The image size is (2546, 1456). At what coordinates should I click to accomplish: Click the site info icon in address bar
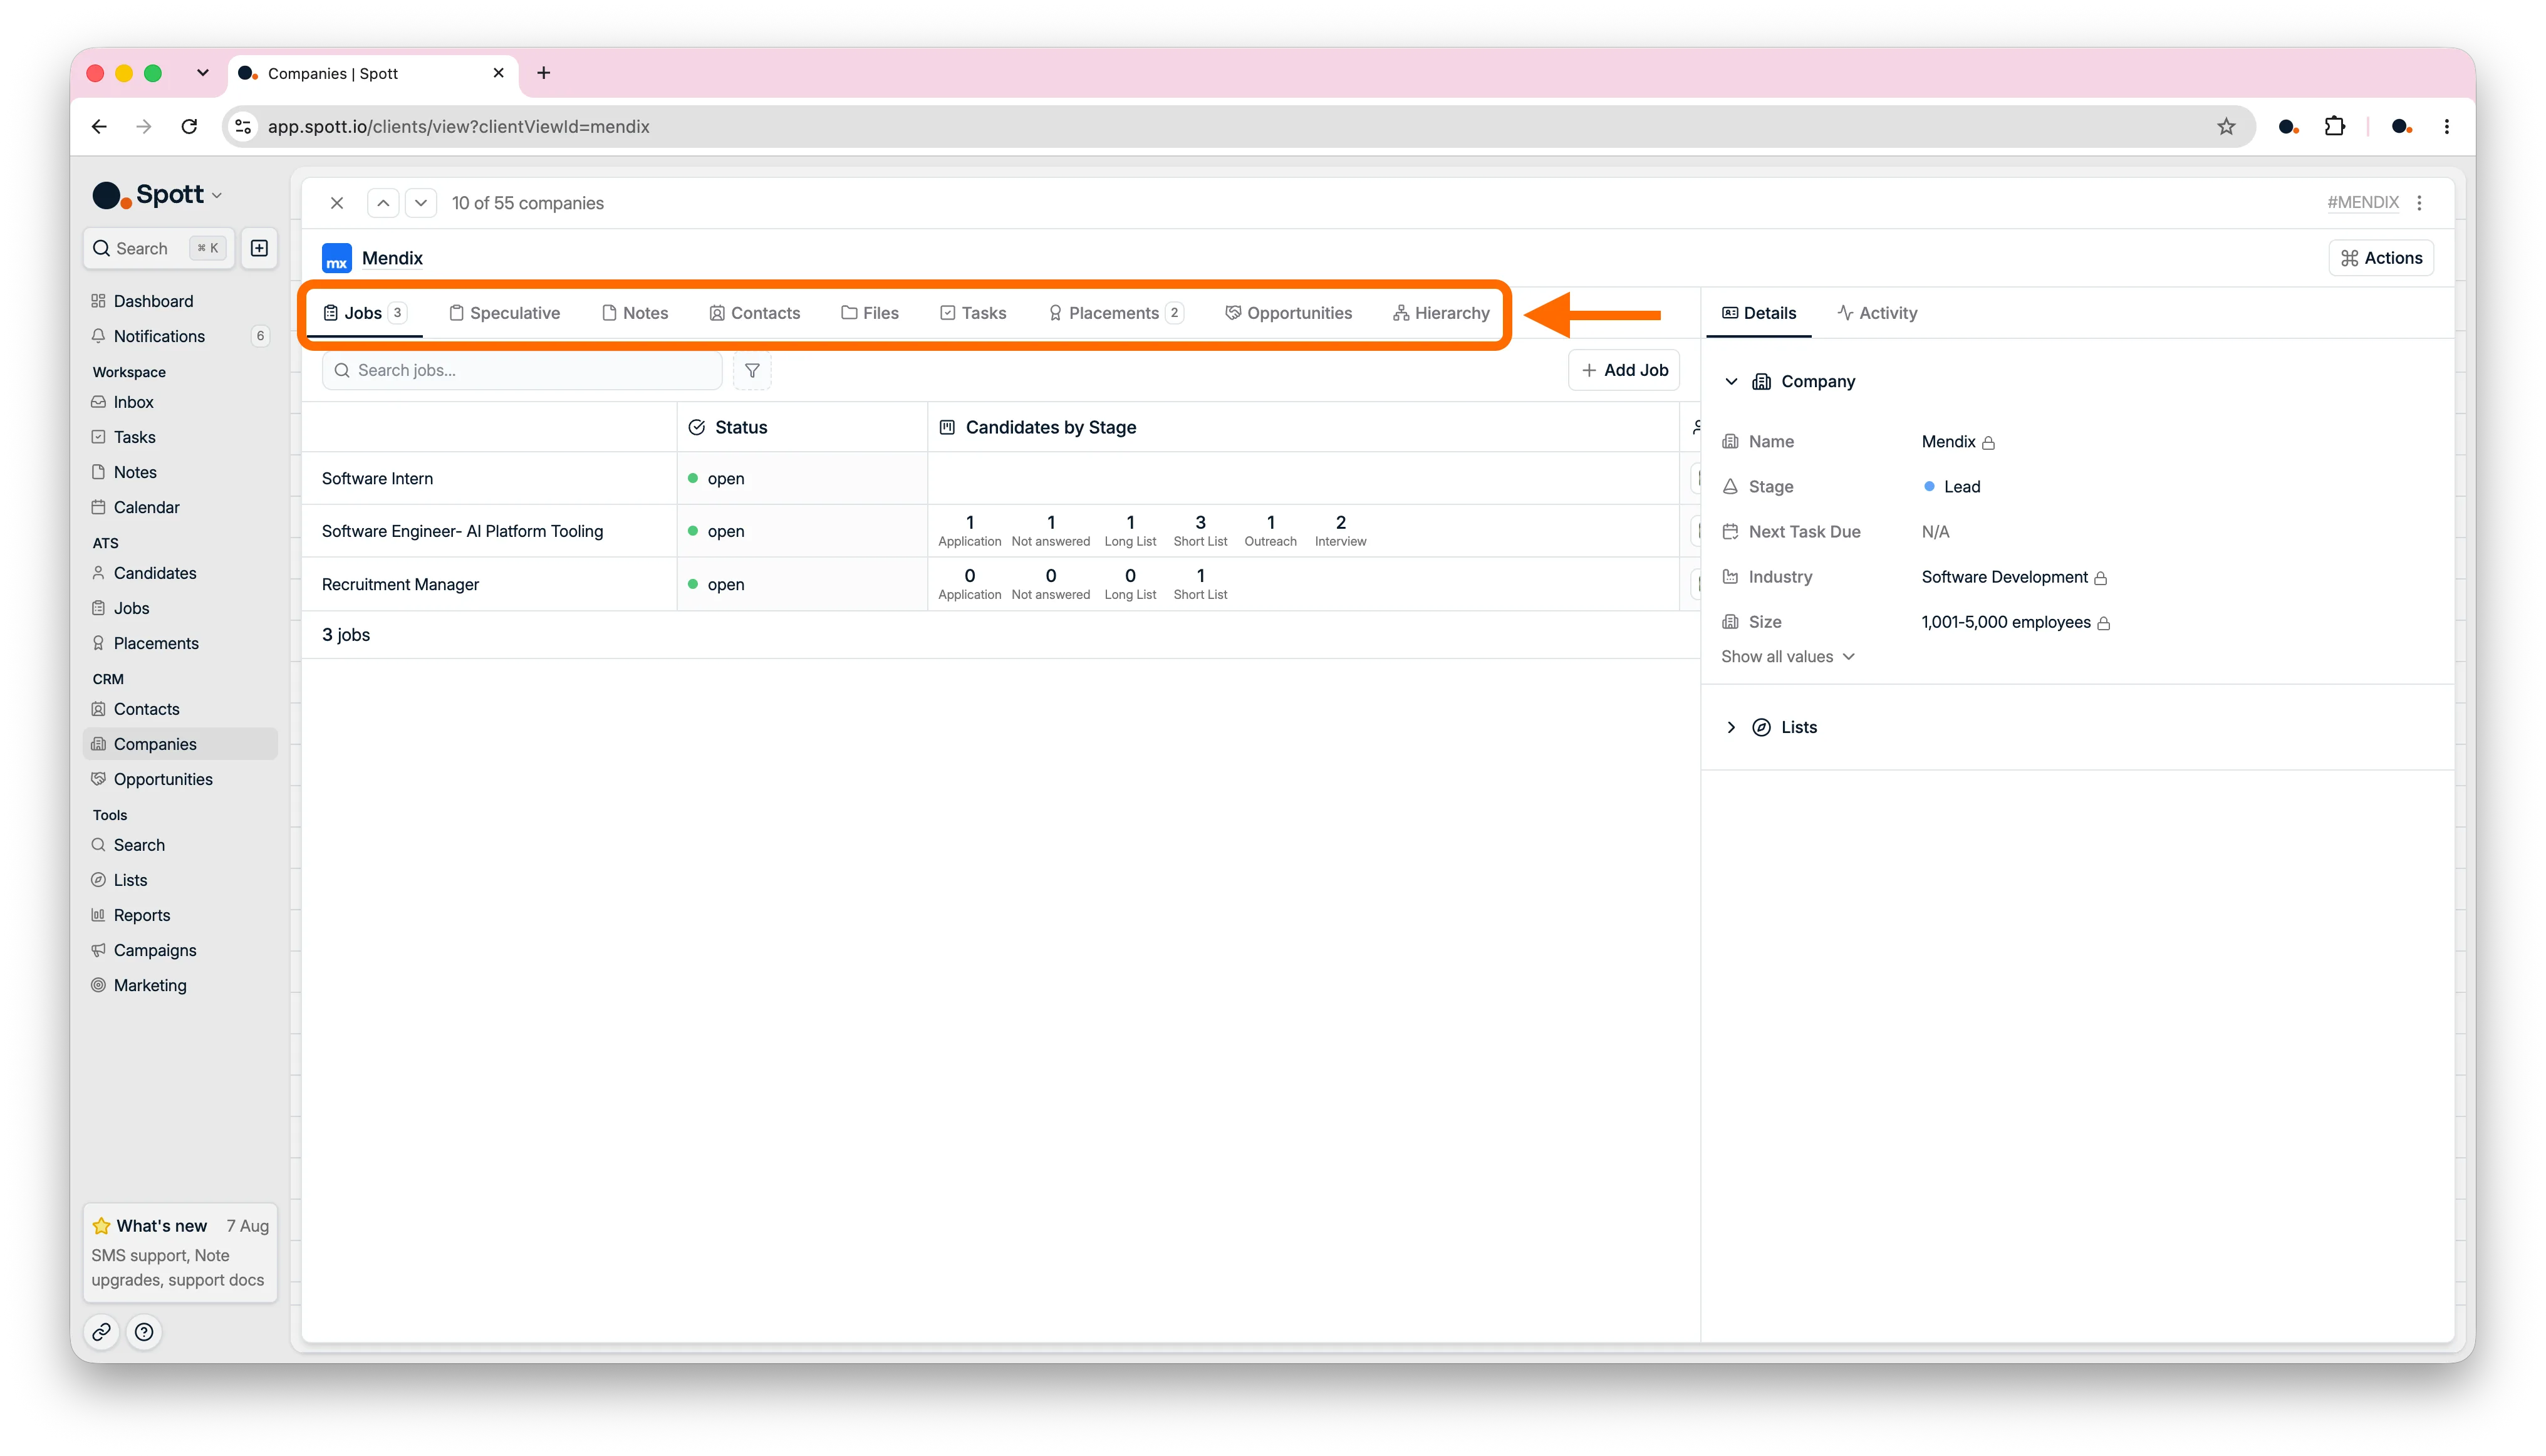[243, 127]
